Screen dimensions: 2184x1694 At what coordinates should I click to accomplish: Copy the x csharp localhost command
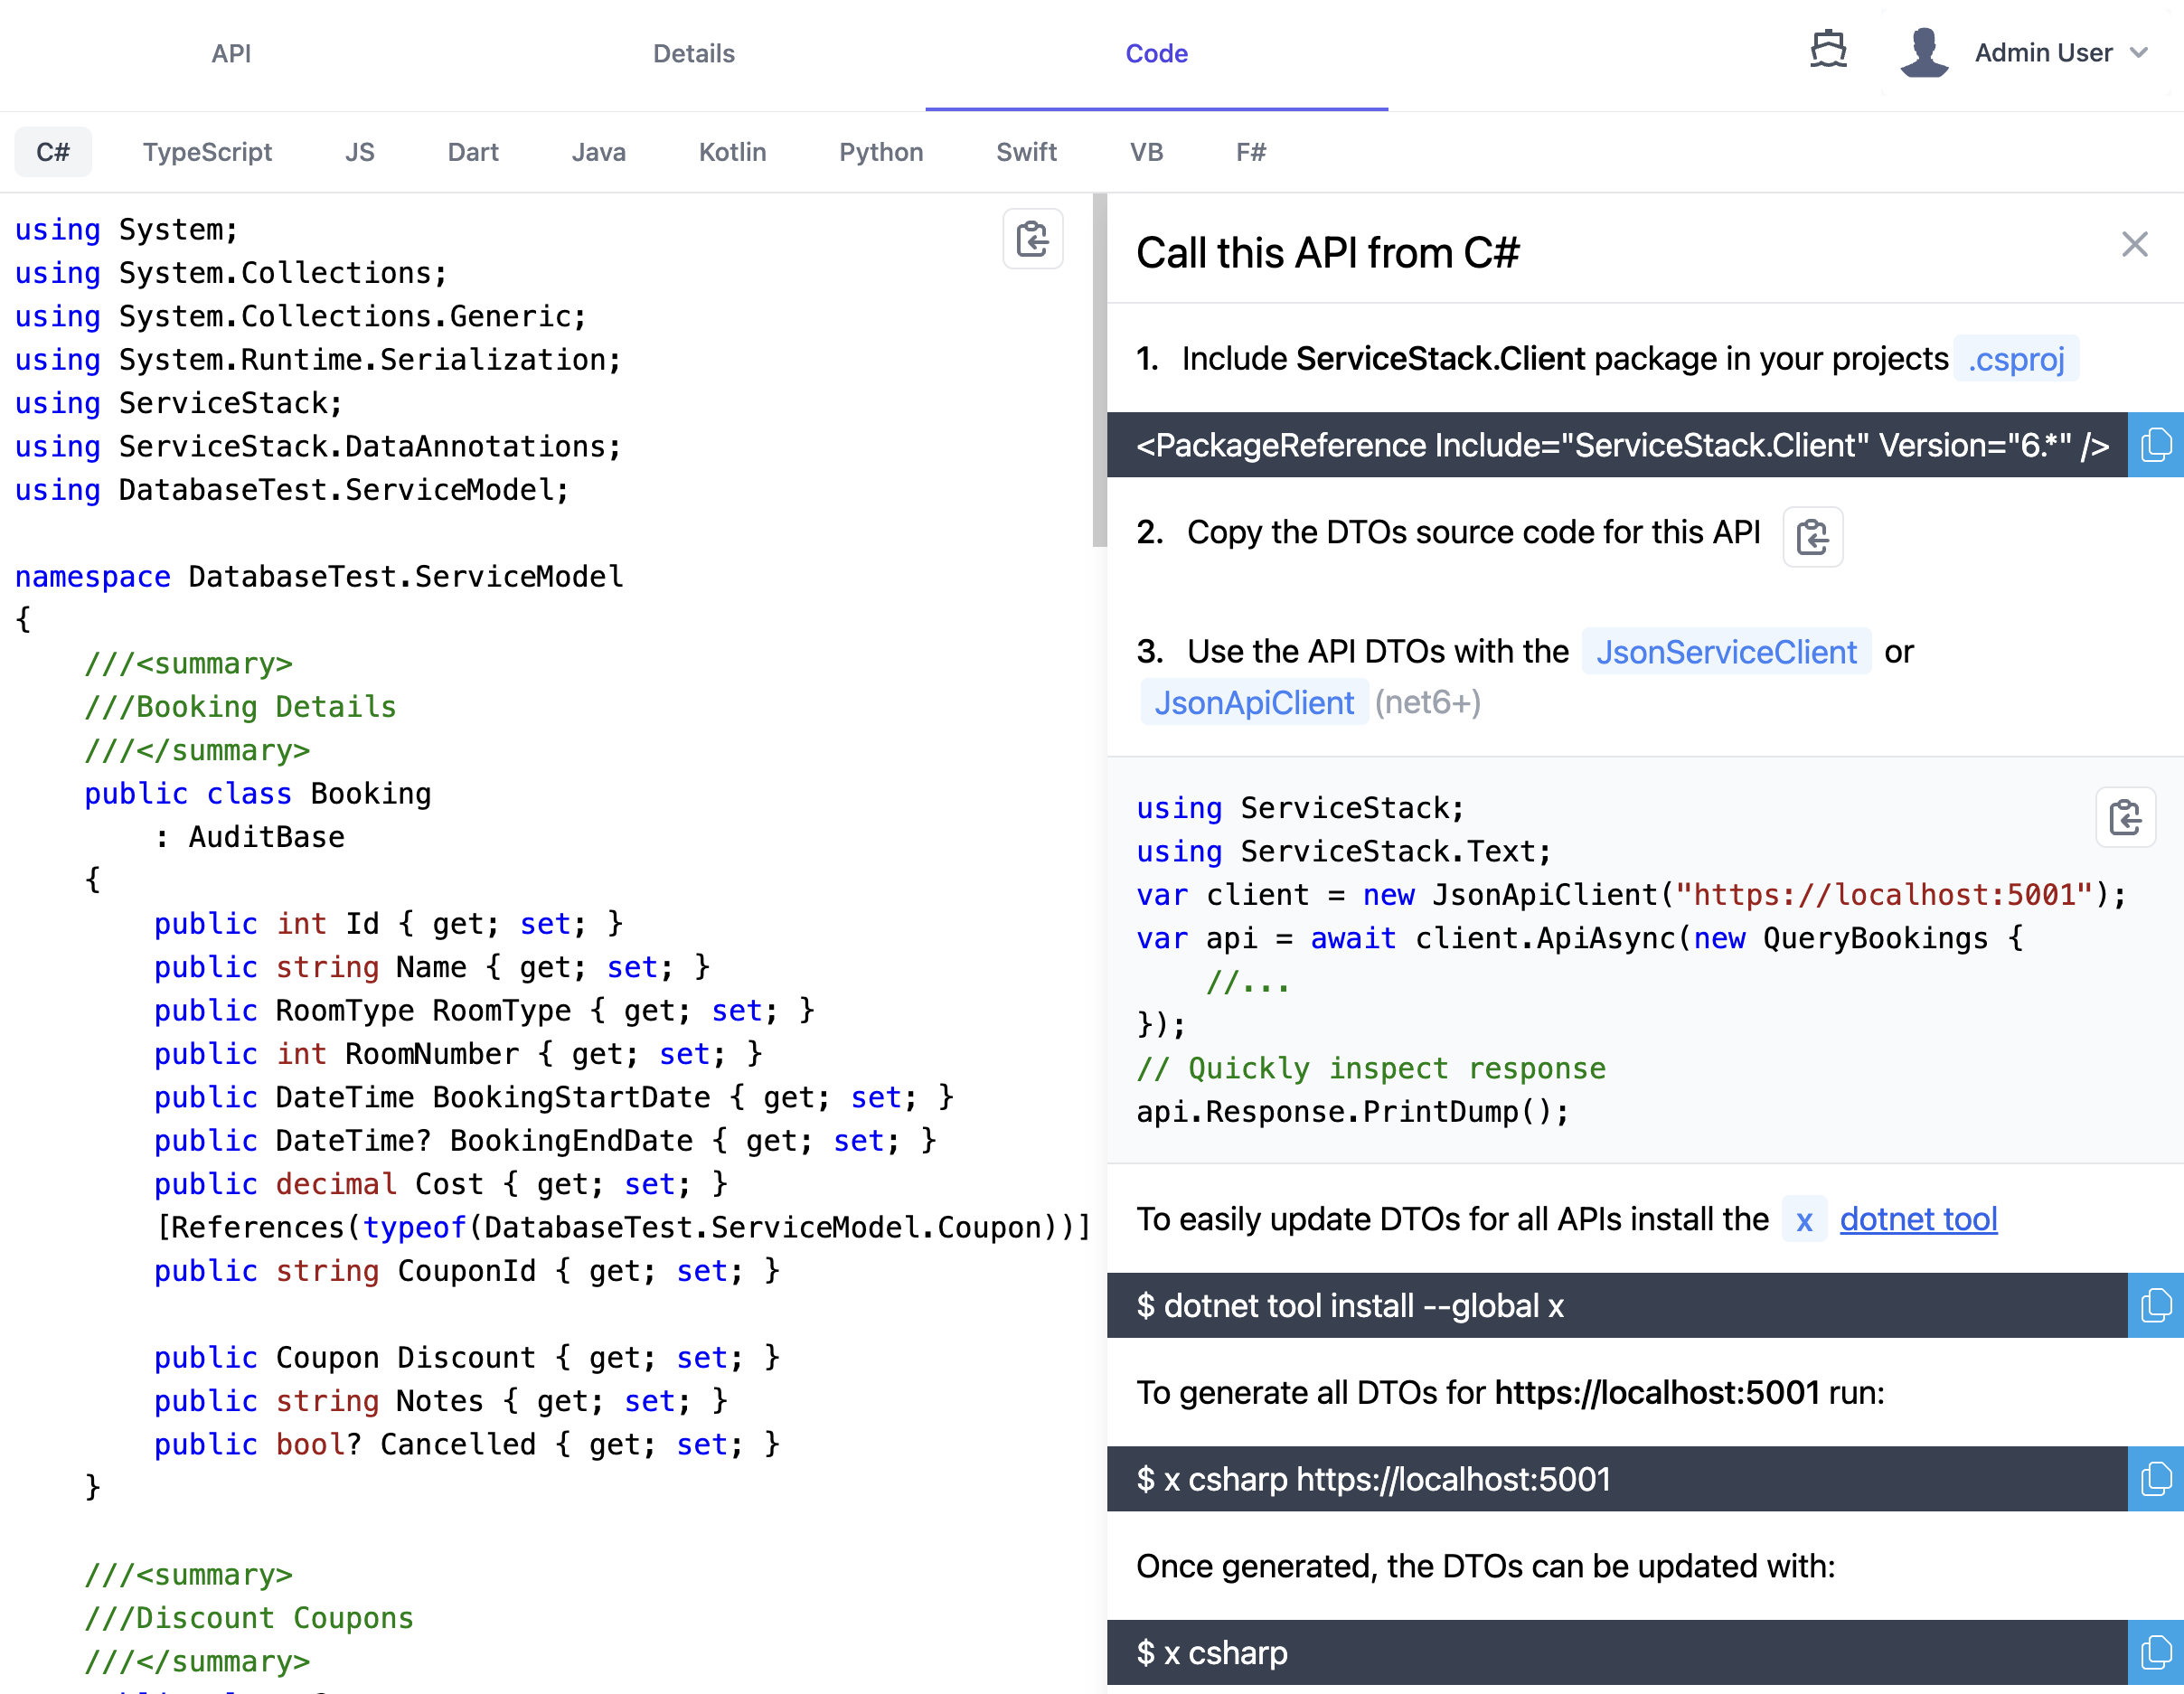pyautogui.click(x=2155, y=1478)
